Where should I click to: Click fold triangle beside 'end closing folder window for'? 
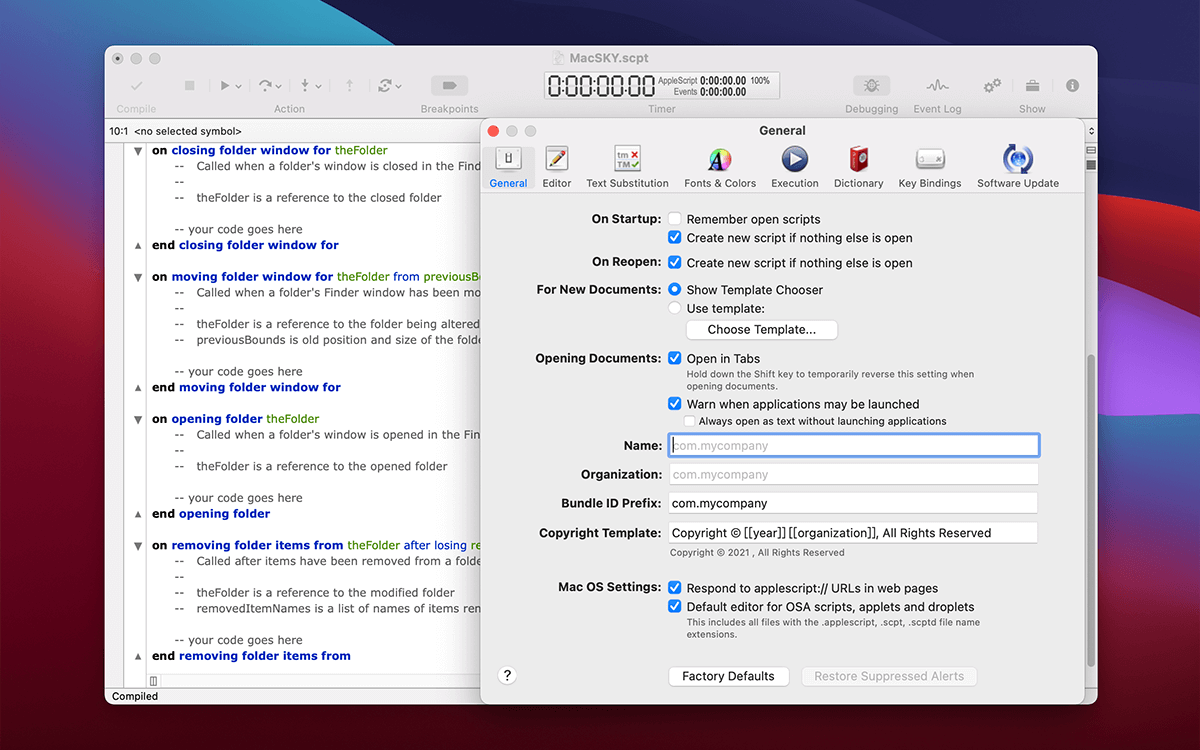pyautogui.click(x=138, y=245)
